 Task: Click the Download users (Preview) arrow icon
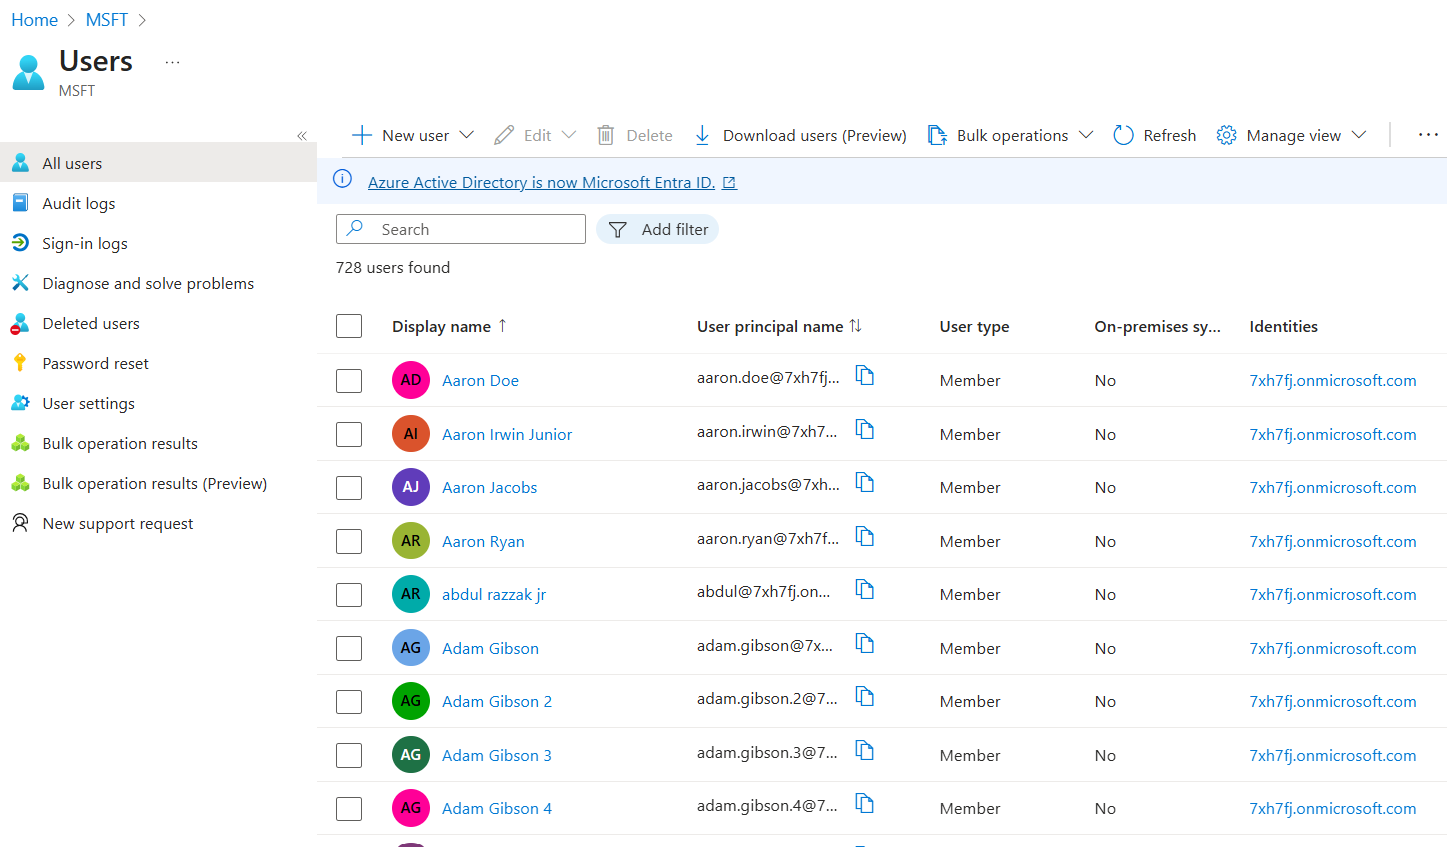click(702, 135)
